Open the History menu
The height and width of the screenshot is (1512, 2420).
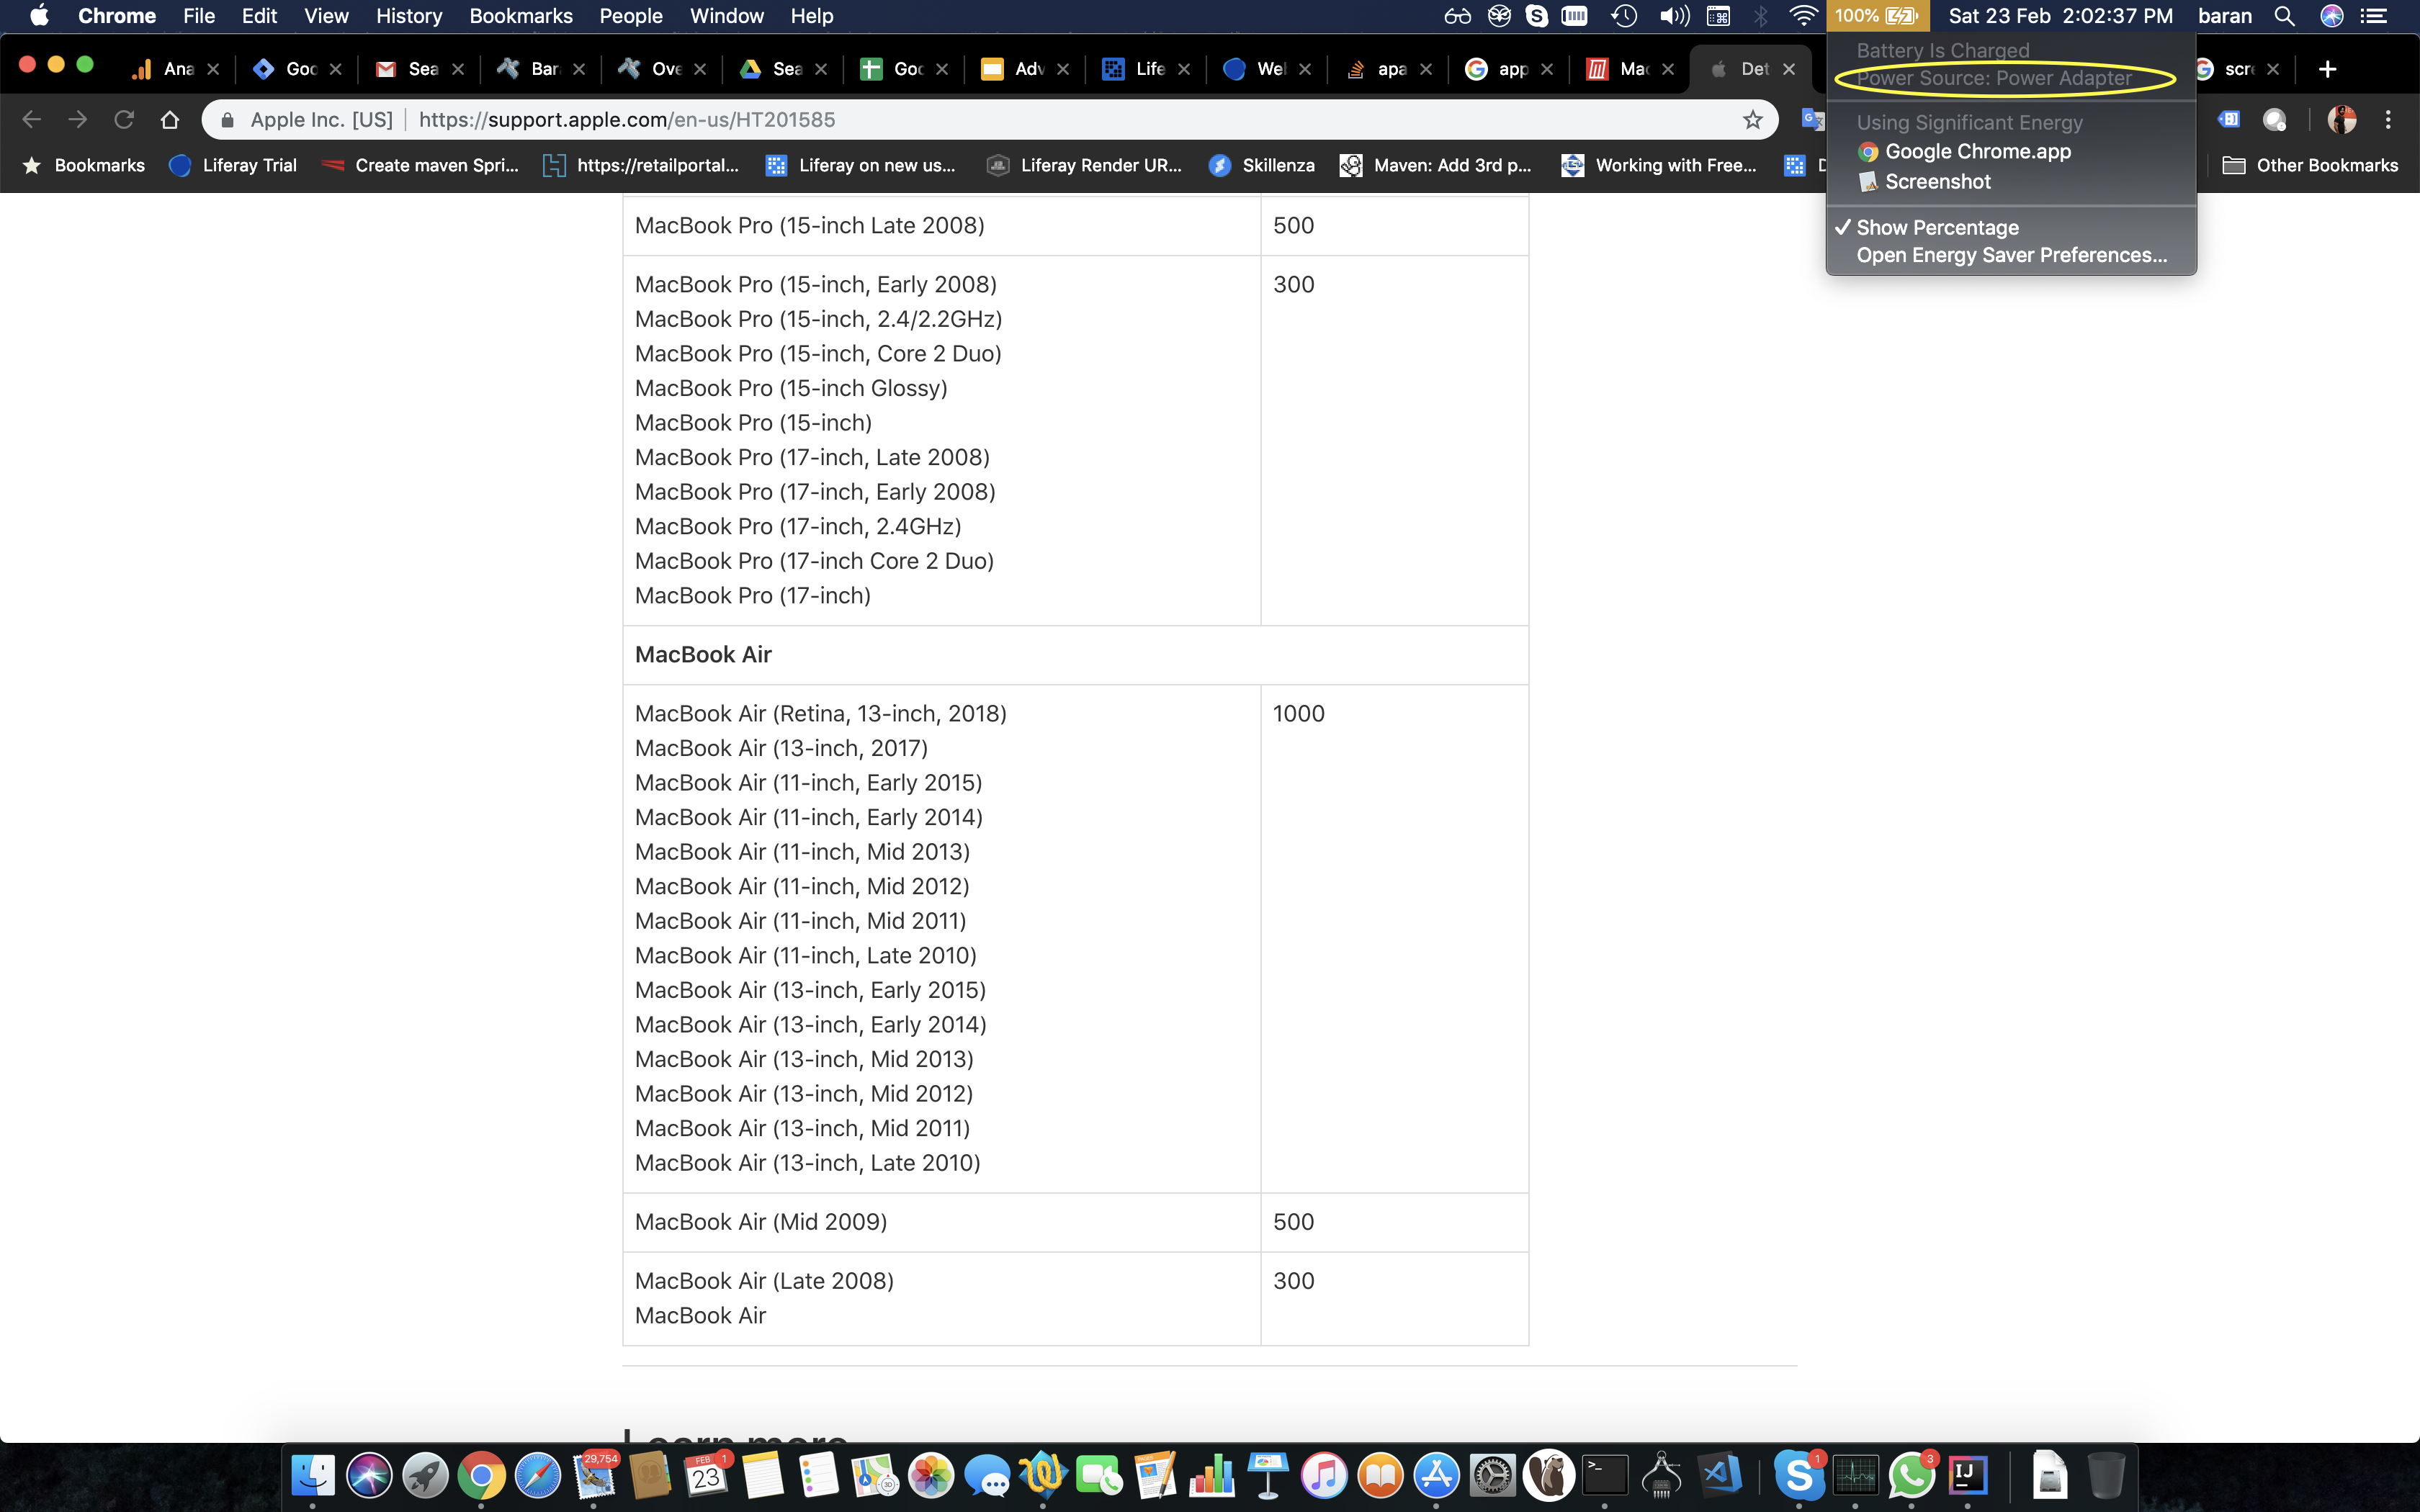[x=408, y=16]
